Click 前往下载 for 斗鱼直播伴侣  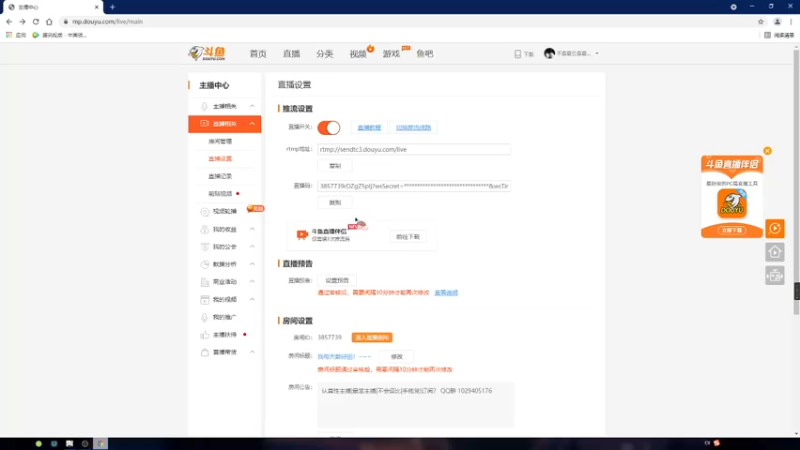(x=408, y=237)
